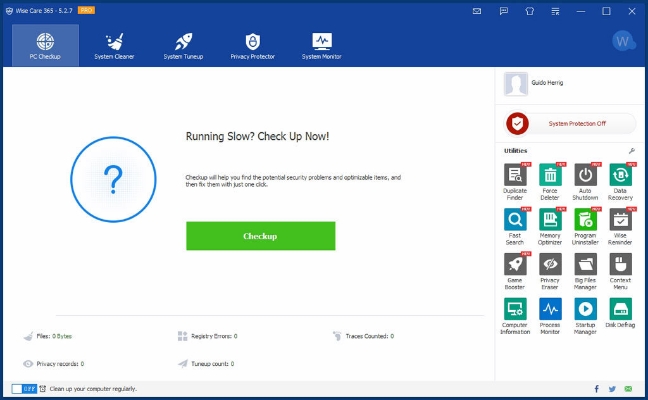Open the skin shirt icon
The height and width of the screenshot is (400, 648).
pos(529,11)
